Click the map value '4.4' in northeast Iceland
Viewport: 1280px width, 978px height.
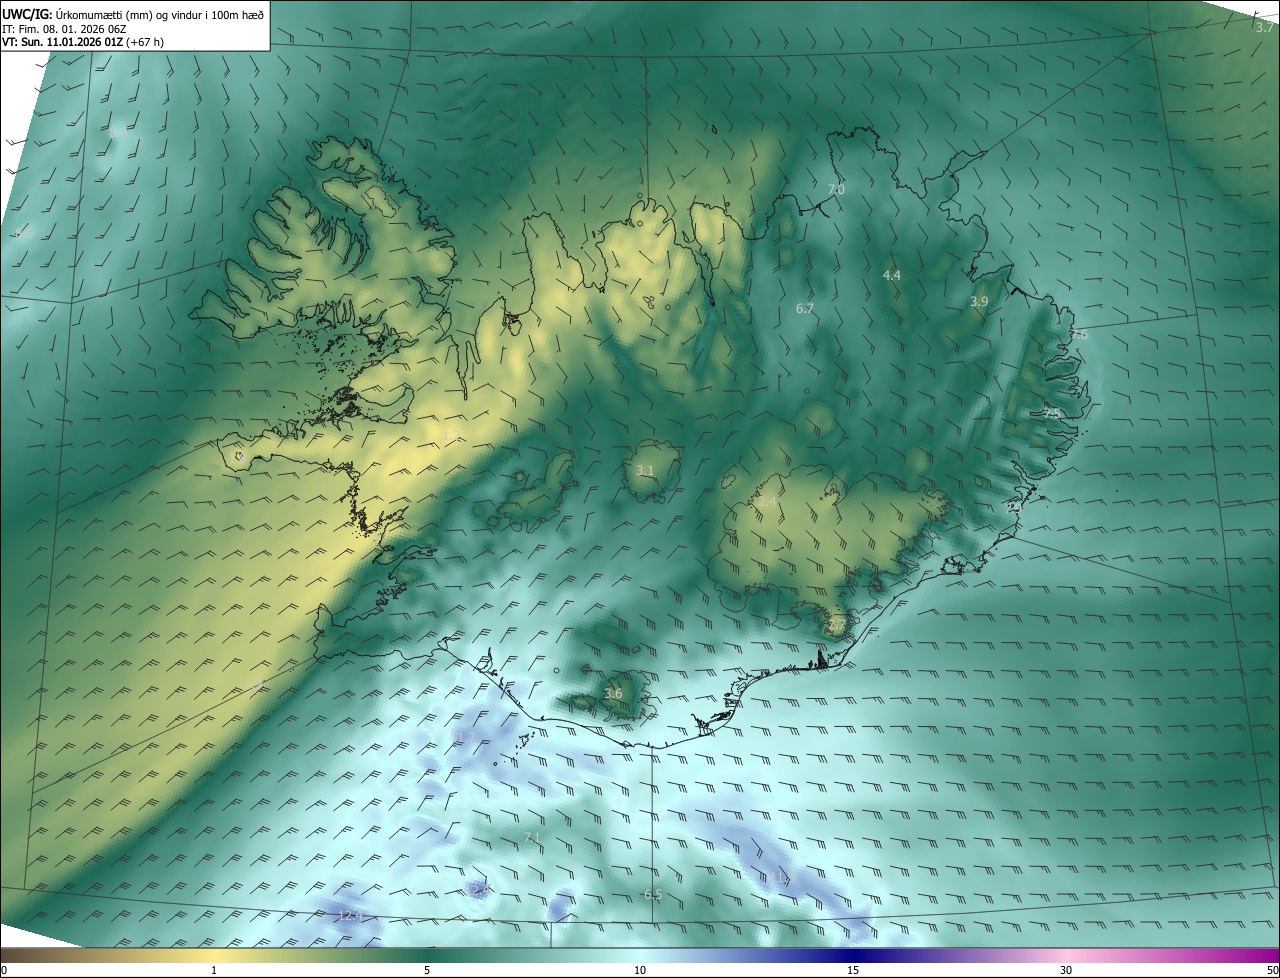(891, 275)
